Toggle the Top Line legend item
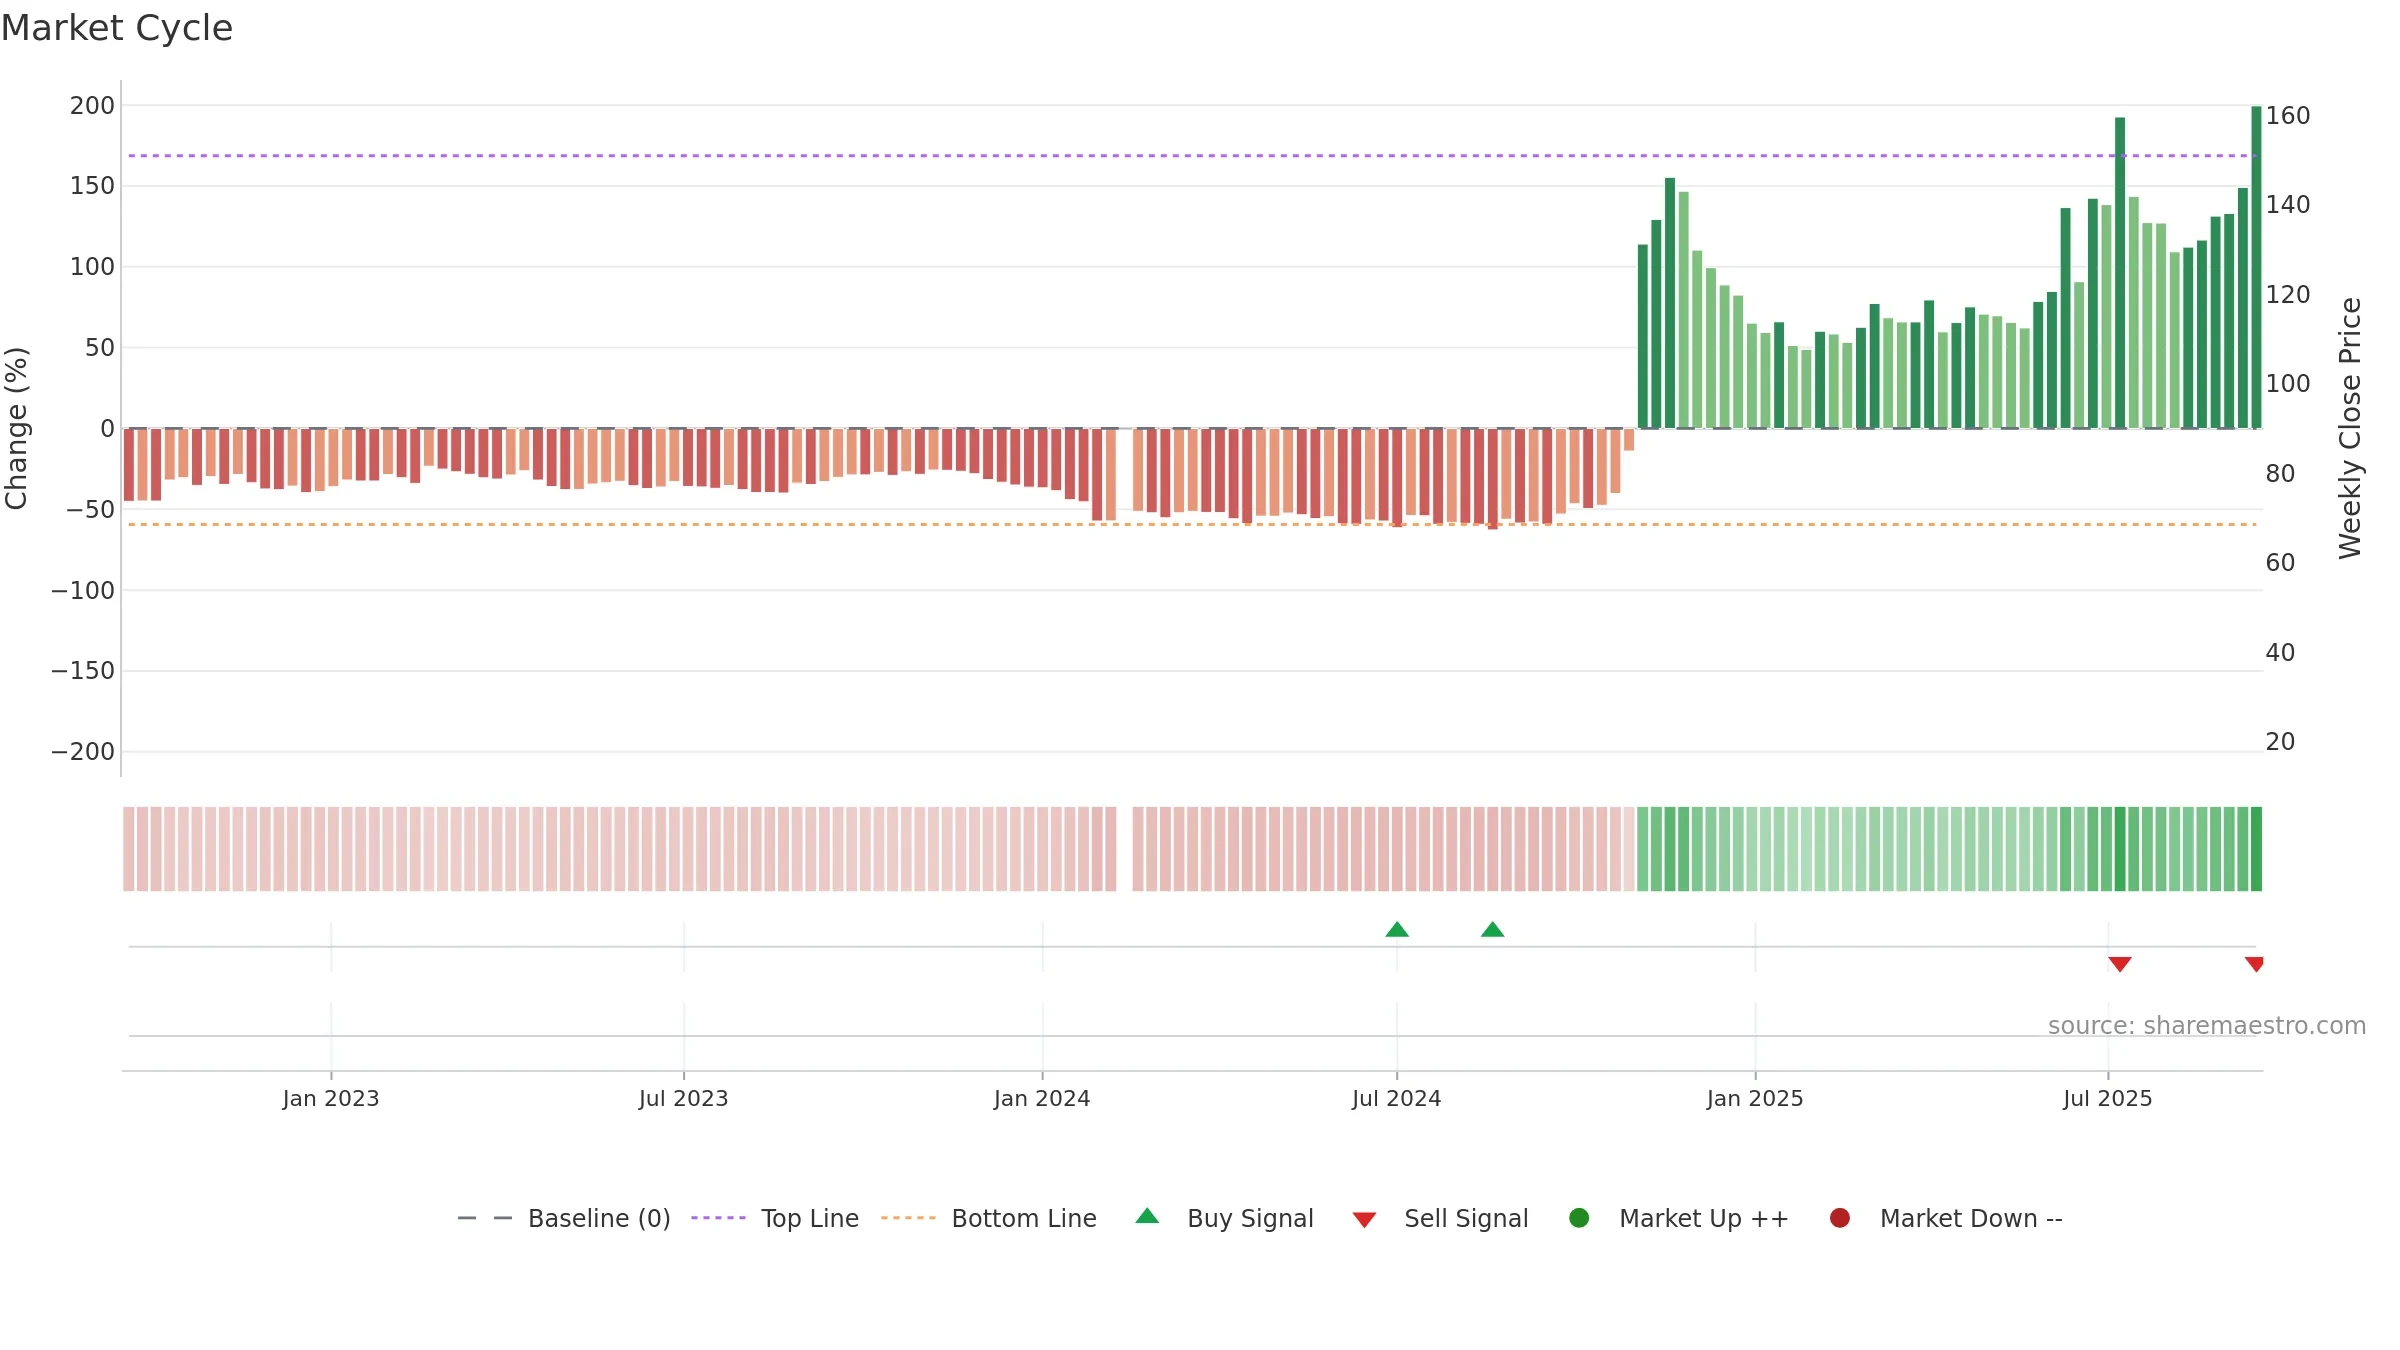 pos(775,1218)
